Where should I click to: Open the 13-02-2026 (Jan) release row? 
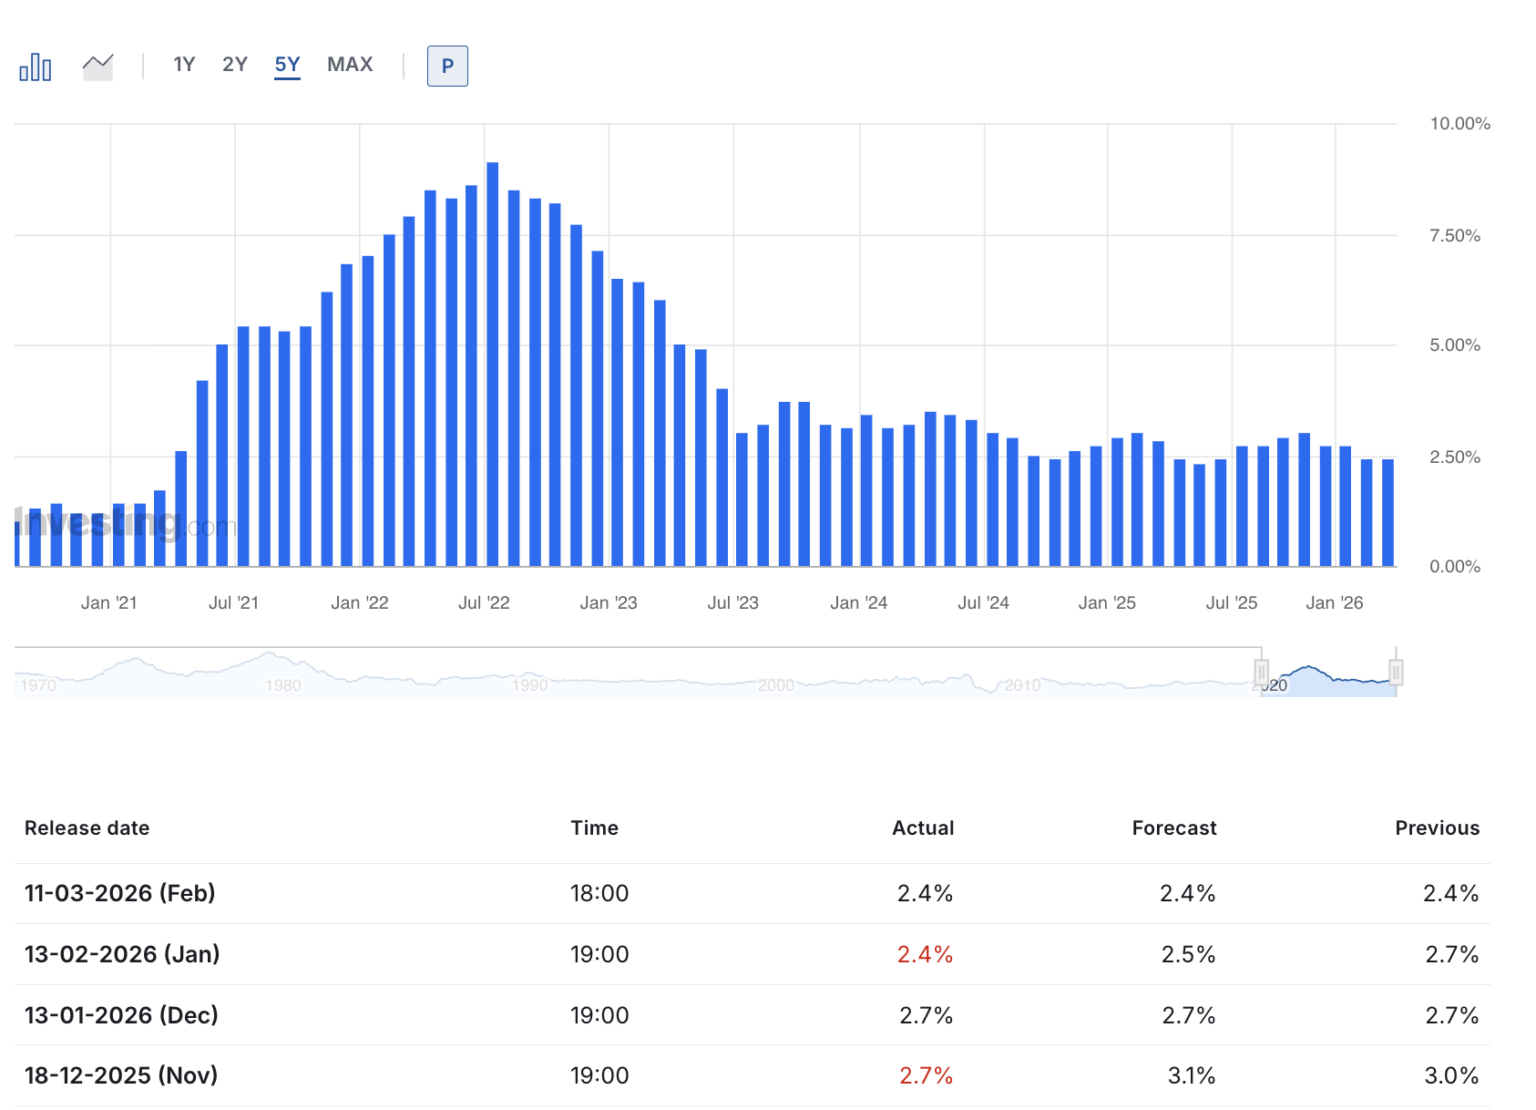tap(122, 954)
